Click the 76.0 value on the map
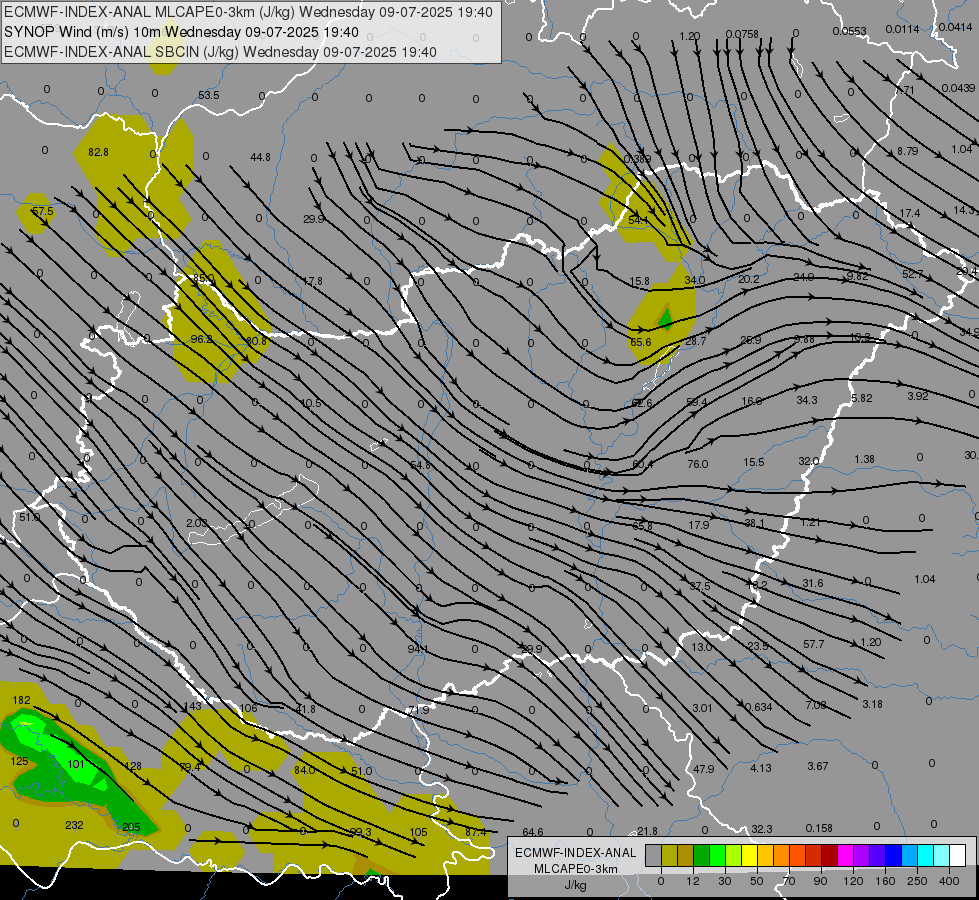Image resolution: width=979 pixels, height=900 pixels. [697, 464]
